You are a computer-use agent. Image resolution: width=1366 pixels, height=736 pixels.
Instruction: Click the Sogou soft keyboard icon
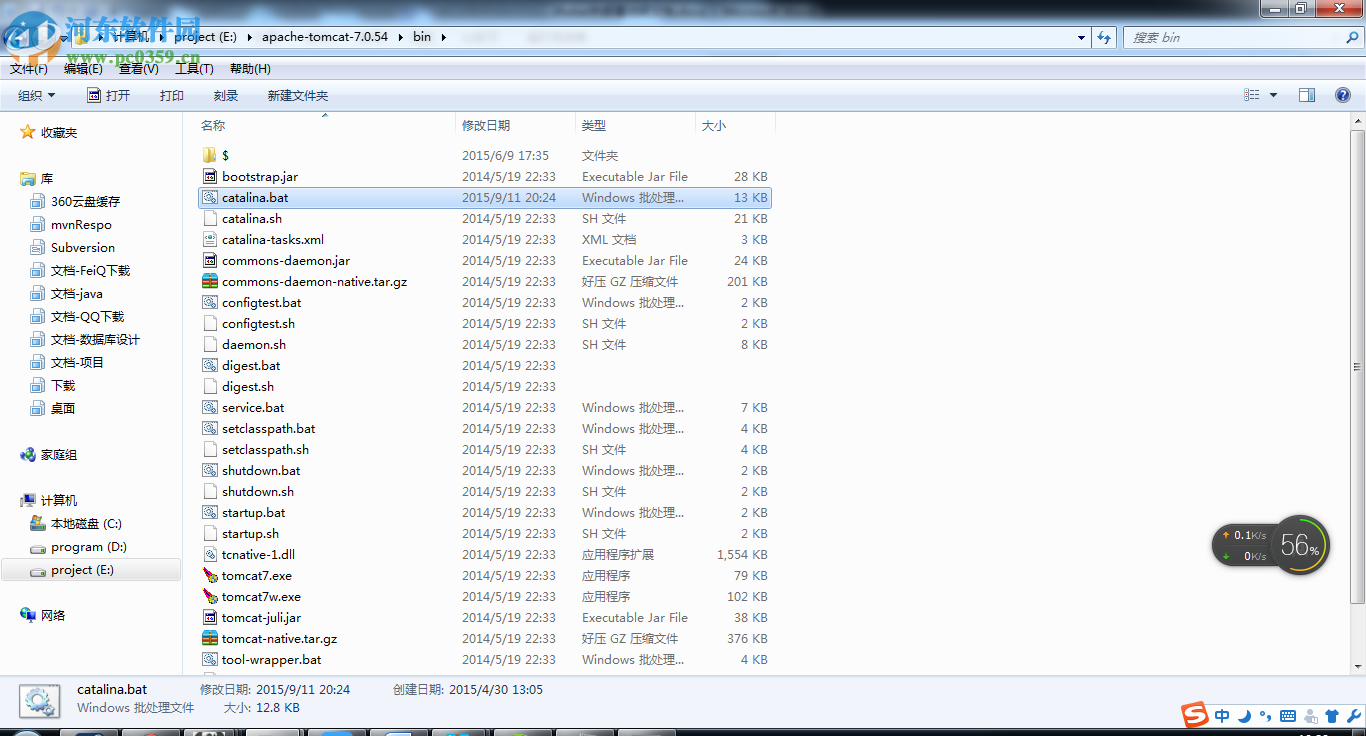[x=1288, y=716]
